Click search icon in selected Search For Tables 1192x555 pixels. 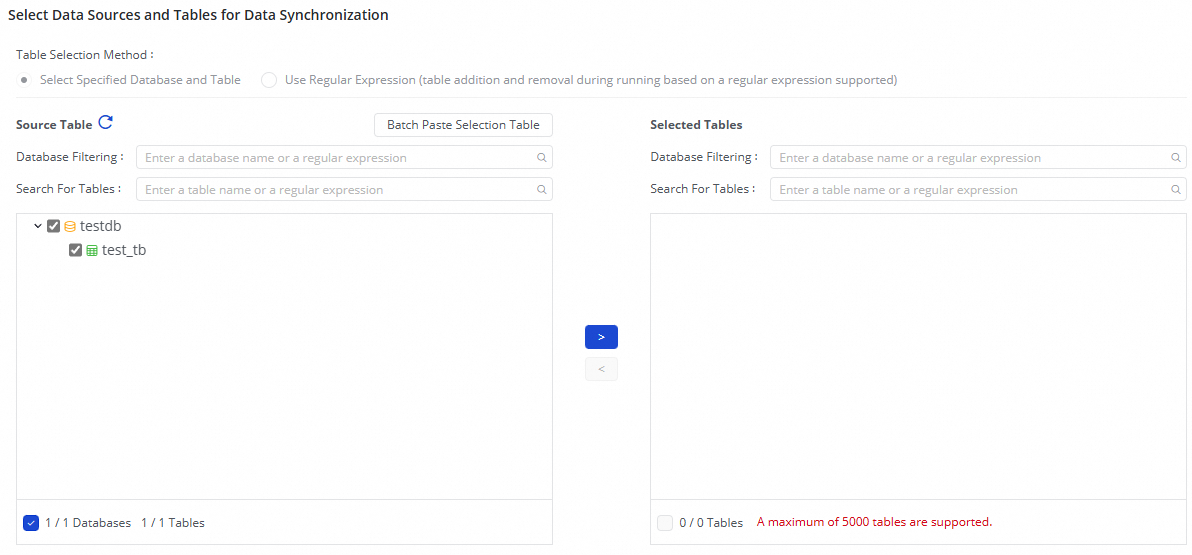pyautogui.click(x=1175, y=190)
